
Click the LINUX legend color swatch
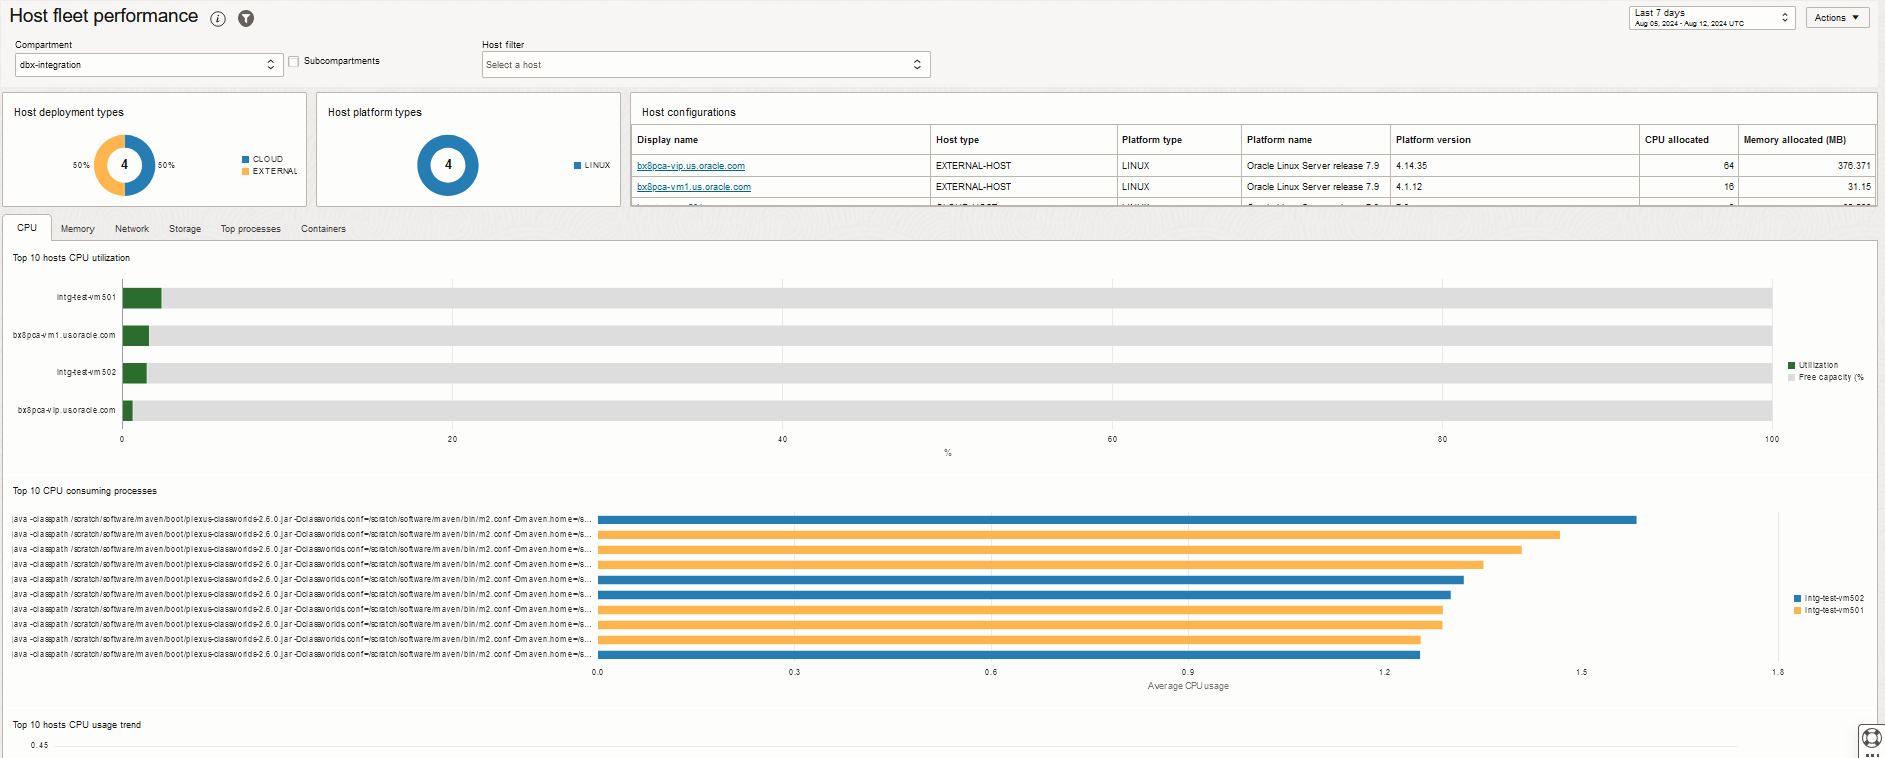577,166
